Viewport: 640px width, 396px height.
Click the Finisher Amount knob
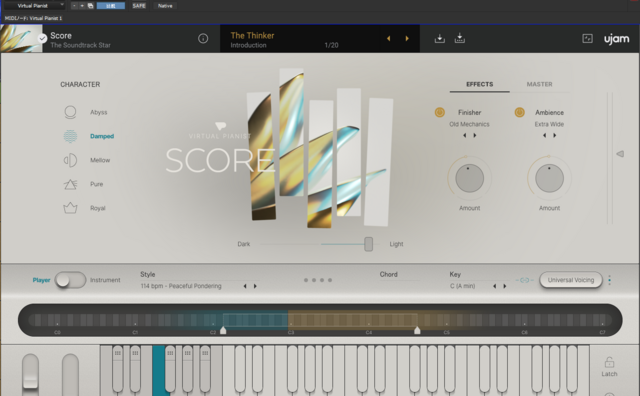click(x=469, y=178)
